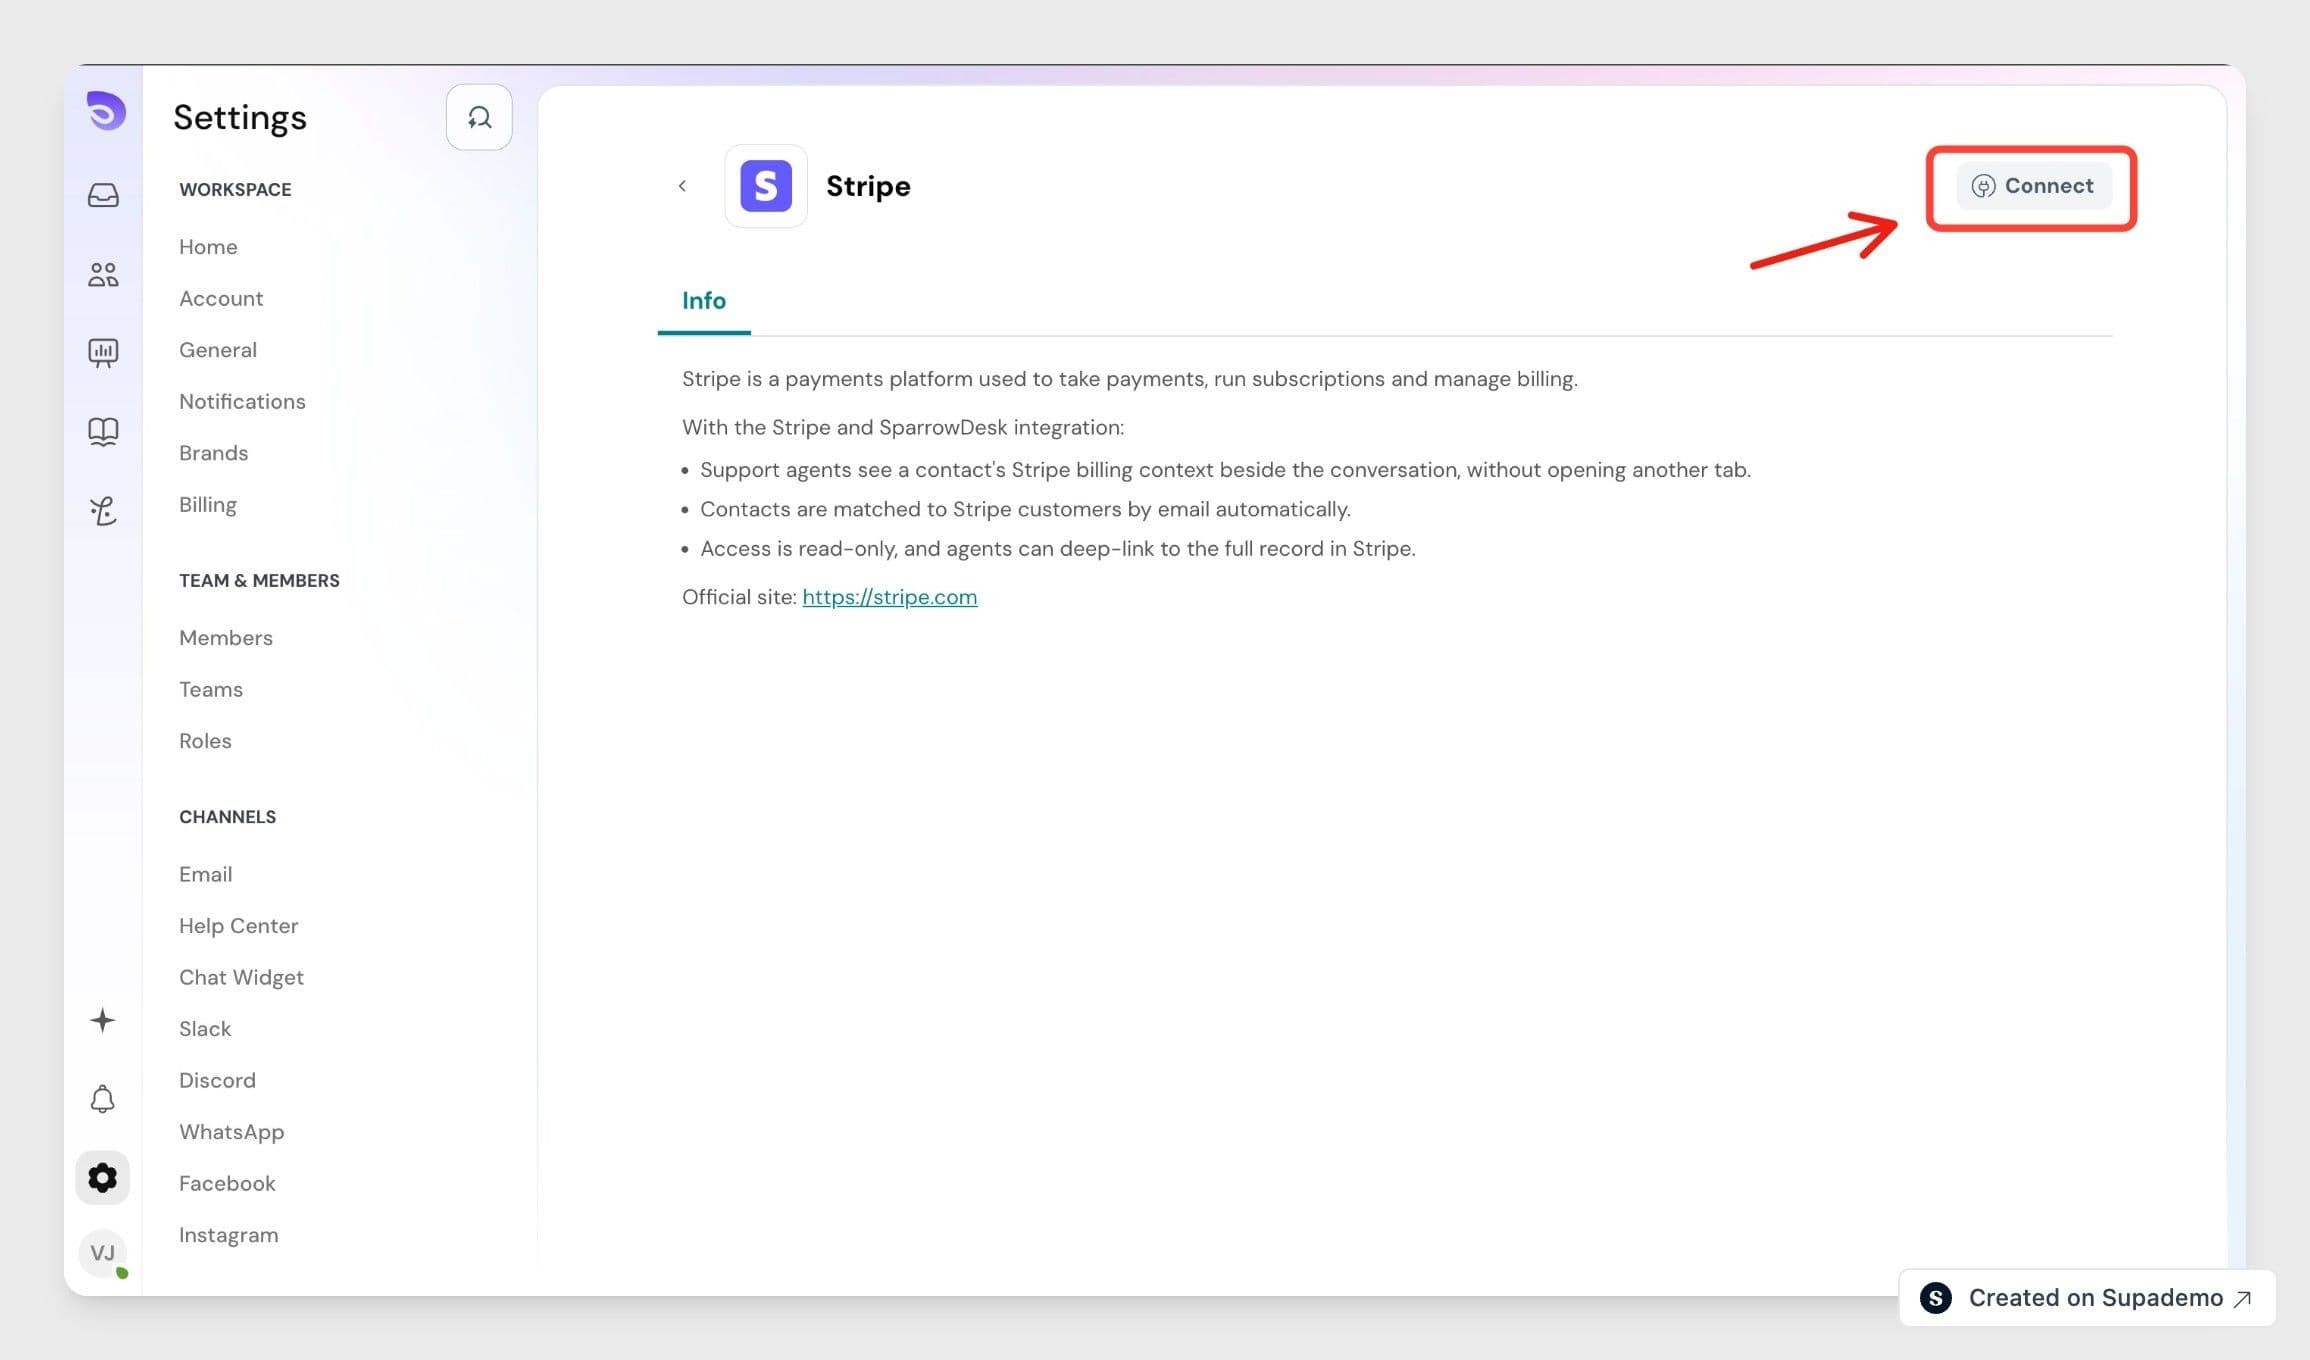Click the automation sprout icon
Image resolution: width=2310 pixels, height=1360 pixels.
103,511
